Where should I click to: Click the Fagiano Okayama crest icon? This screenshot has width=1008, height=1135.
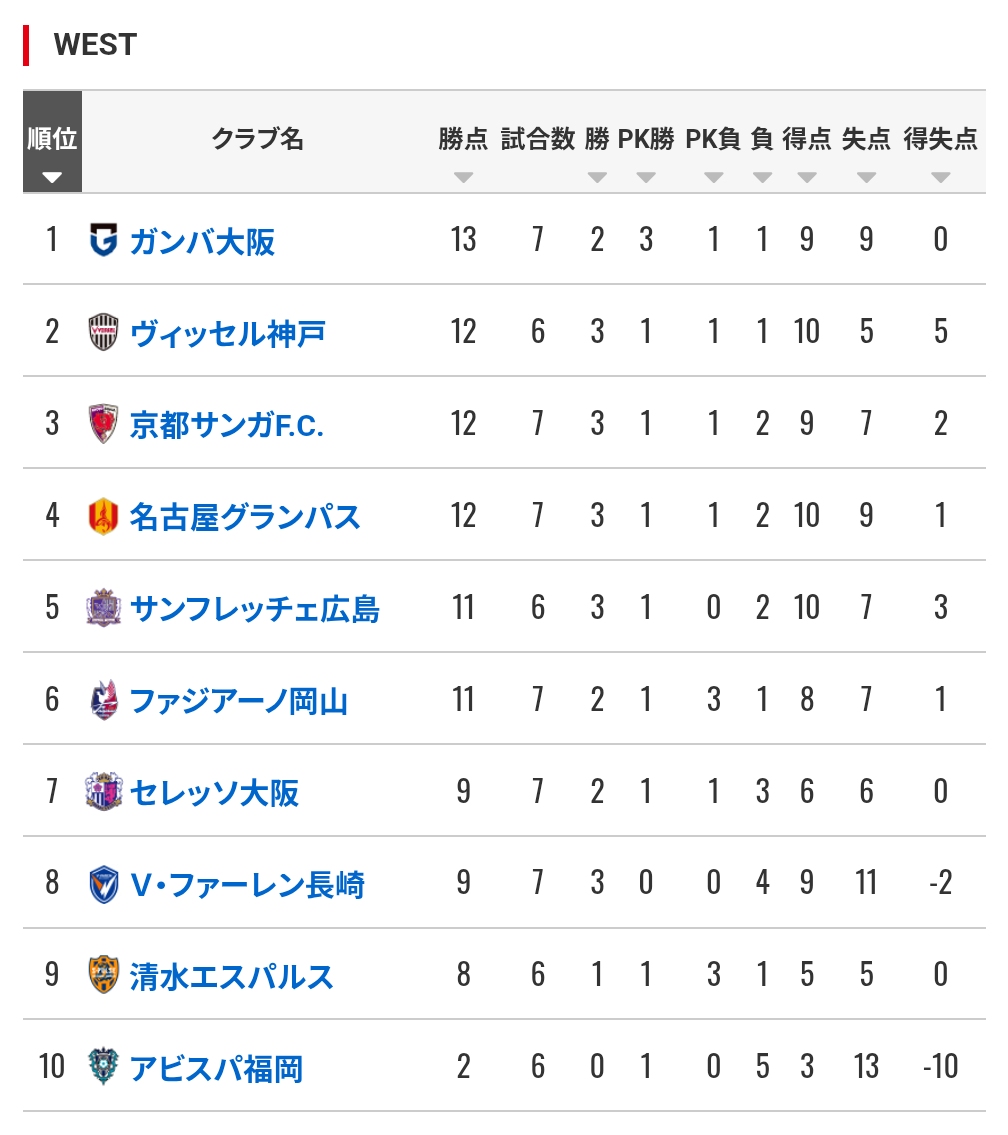(103, 701)
